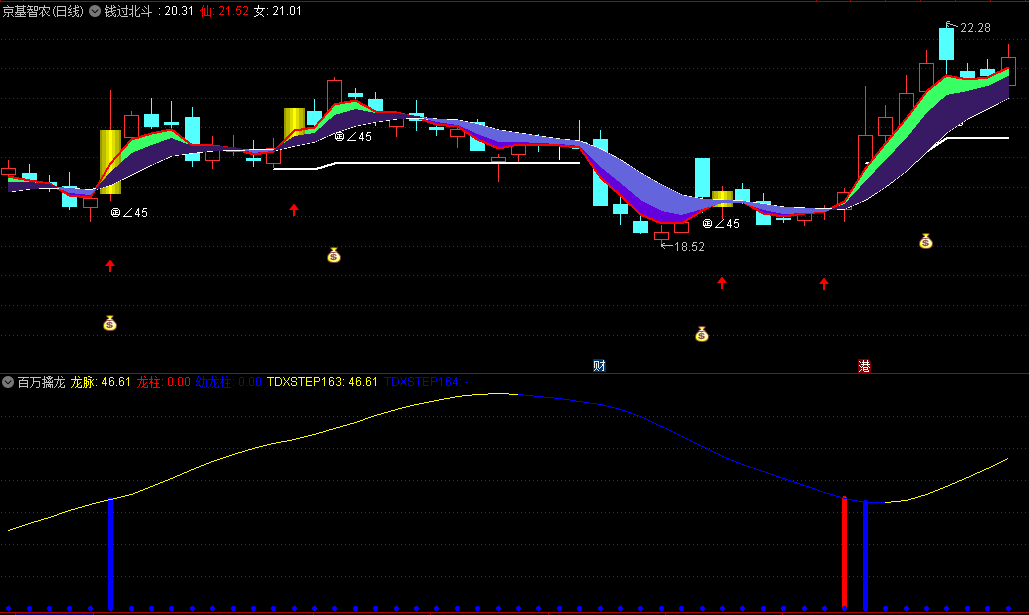Click the red vertical bar in lower indicator

click(x=845, y=552)
